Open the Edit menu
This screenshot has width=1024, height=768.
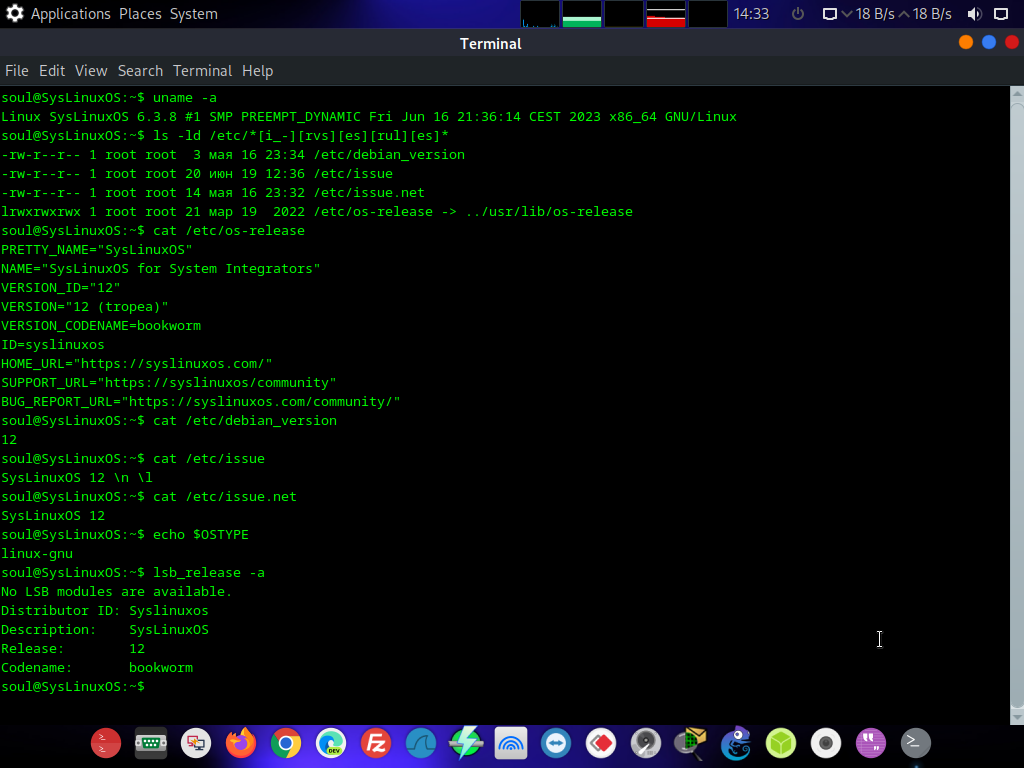pyautogui.click(x=52, y=71)
